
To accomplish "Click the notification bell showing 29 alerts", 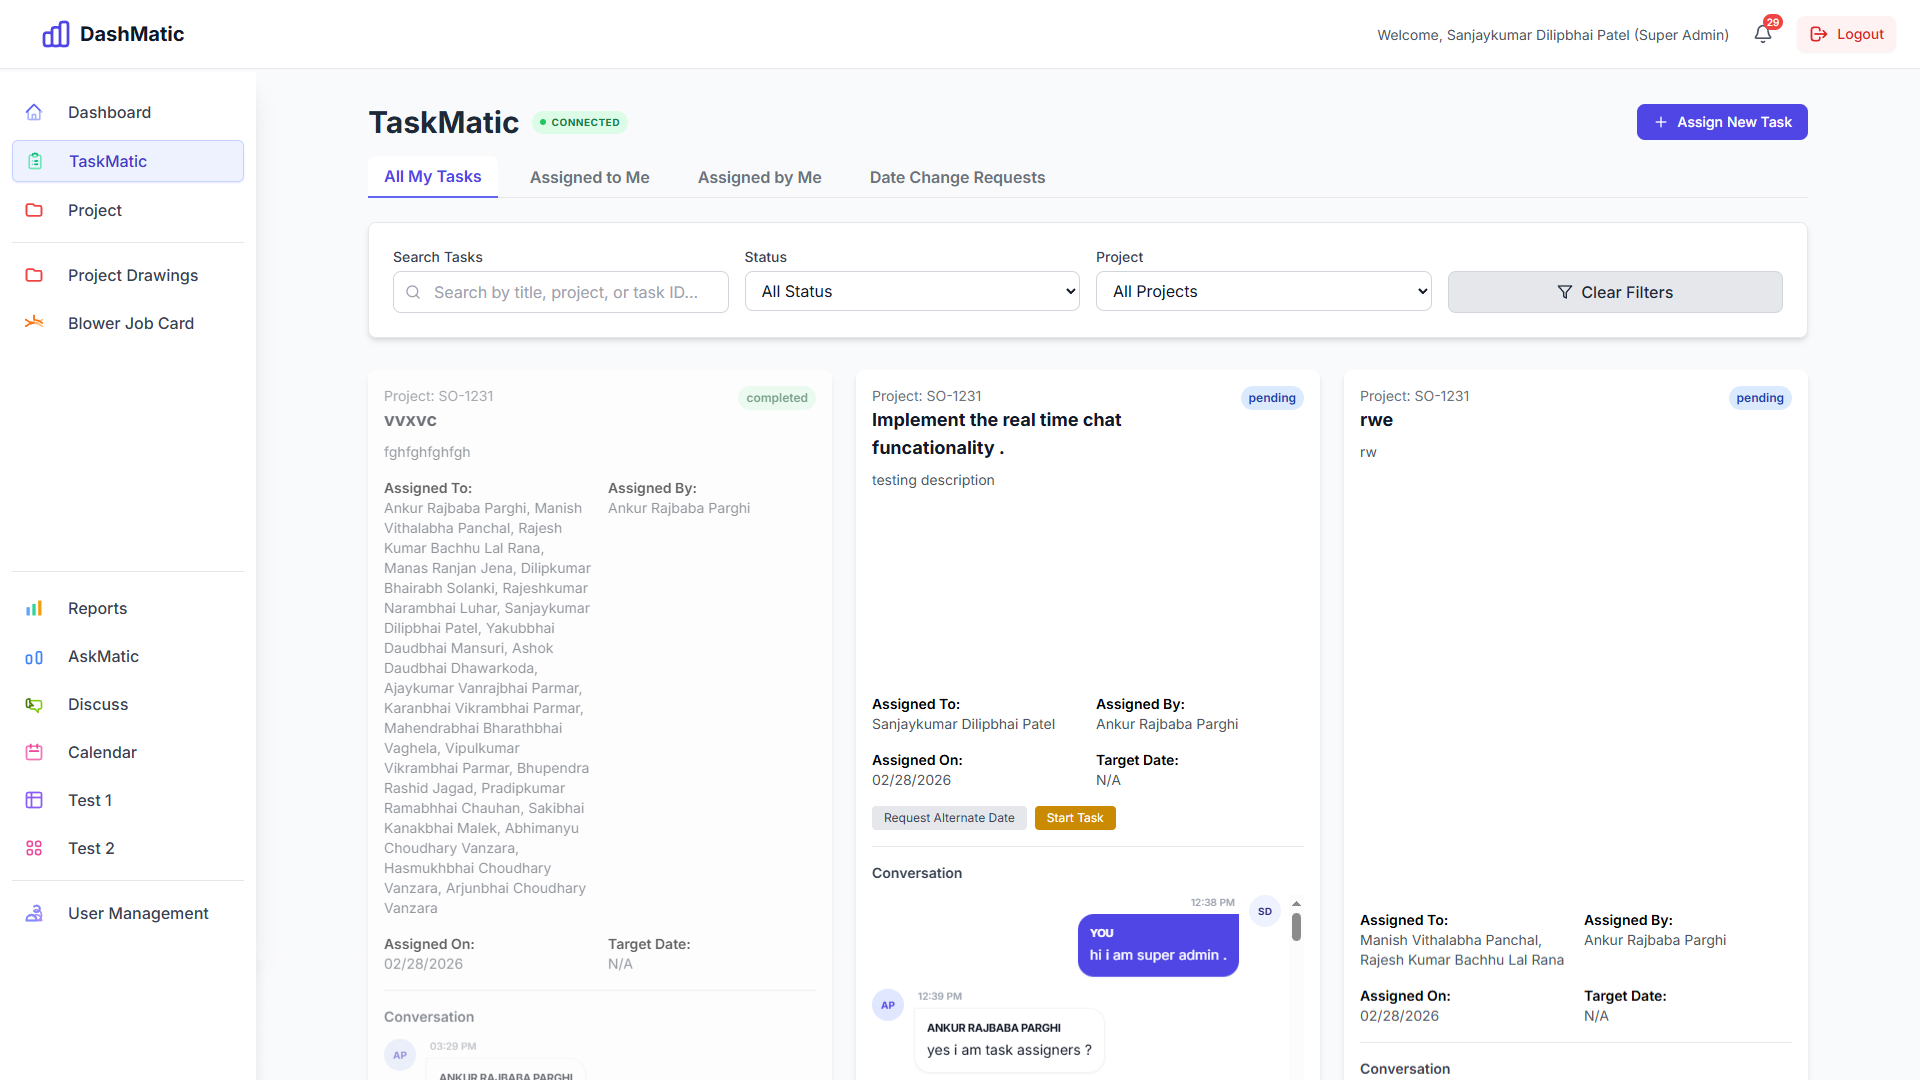I will point(1761,33).
